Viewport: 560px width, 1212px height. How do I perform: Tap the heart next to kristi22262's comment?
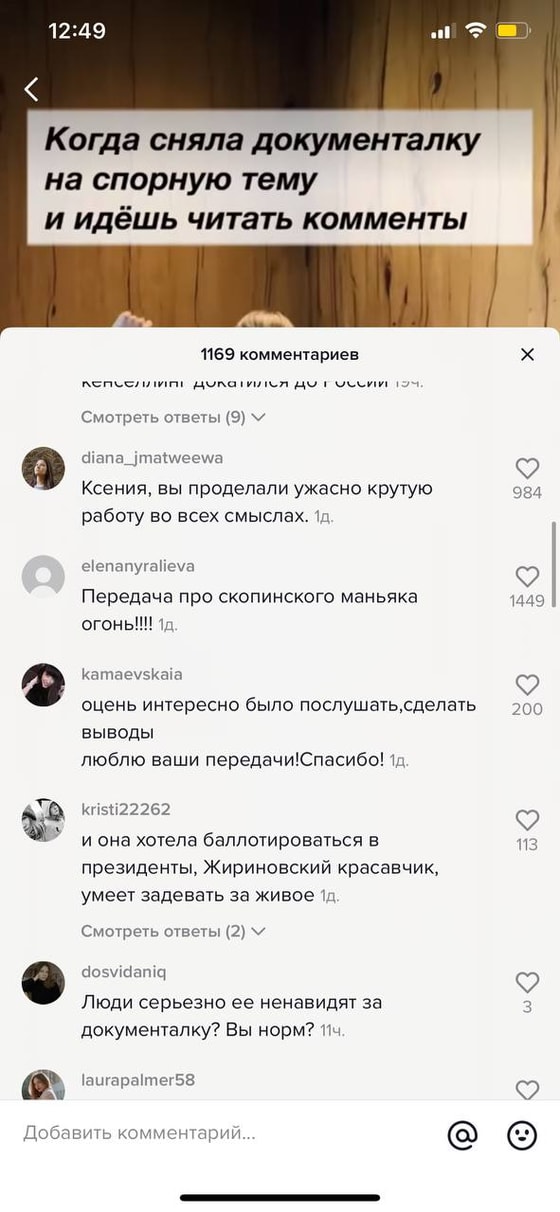coord(527,820)
